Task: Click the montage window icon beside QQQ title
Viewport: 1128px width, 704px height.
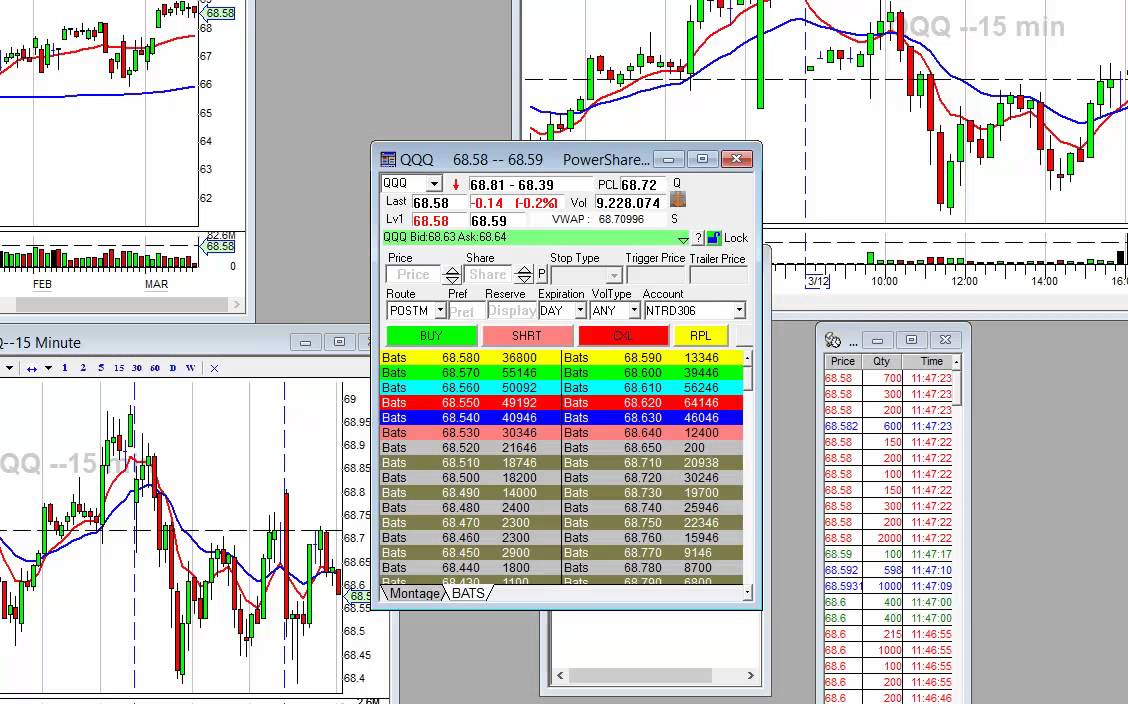Action: tap(388, 159)
